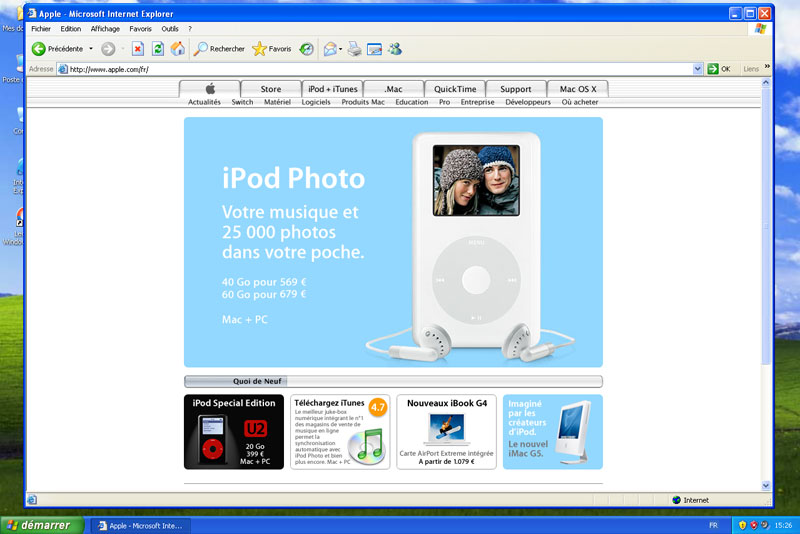Image resolution: width=800 pixels, height=534 pixels.
Task: Open the iPod + iTunes tab
Action: (332, 89)
